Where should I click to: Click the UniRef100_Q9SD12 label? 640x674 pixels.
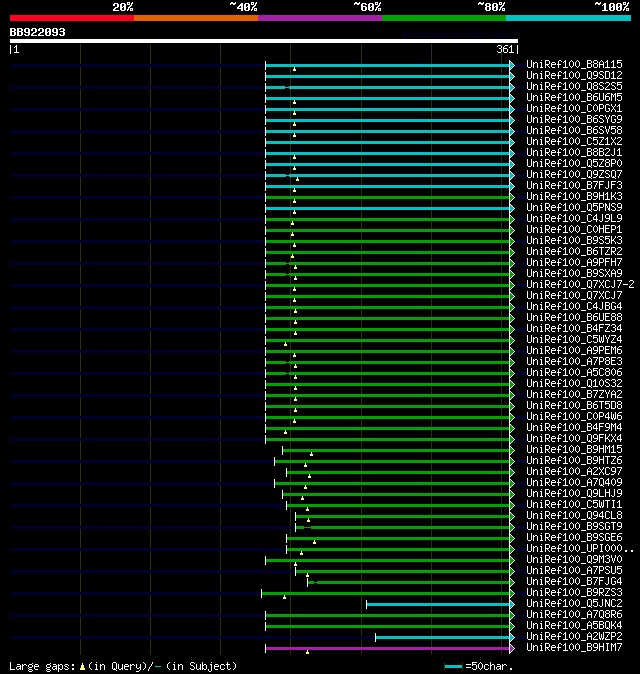[x=574, y=76]
